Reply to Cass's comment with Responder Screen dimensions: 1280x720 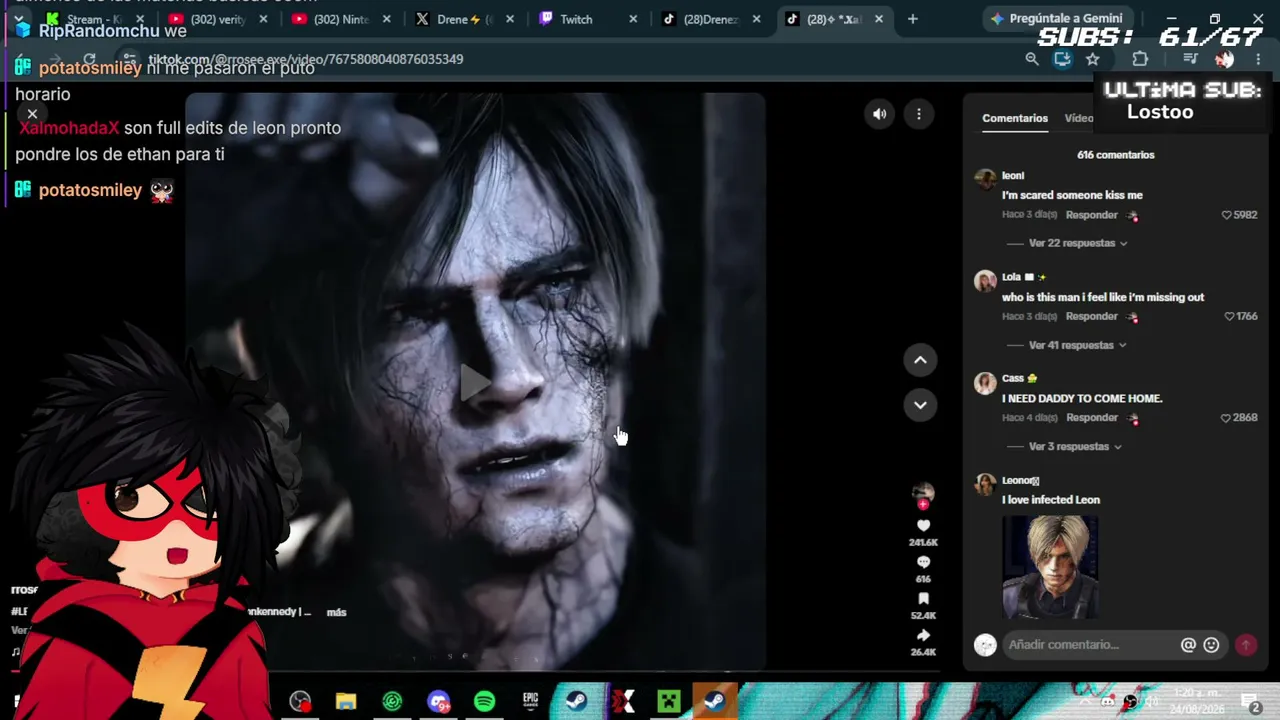[x=1091, y=418]
